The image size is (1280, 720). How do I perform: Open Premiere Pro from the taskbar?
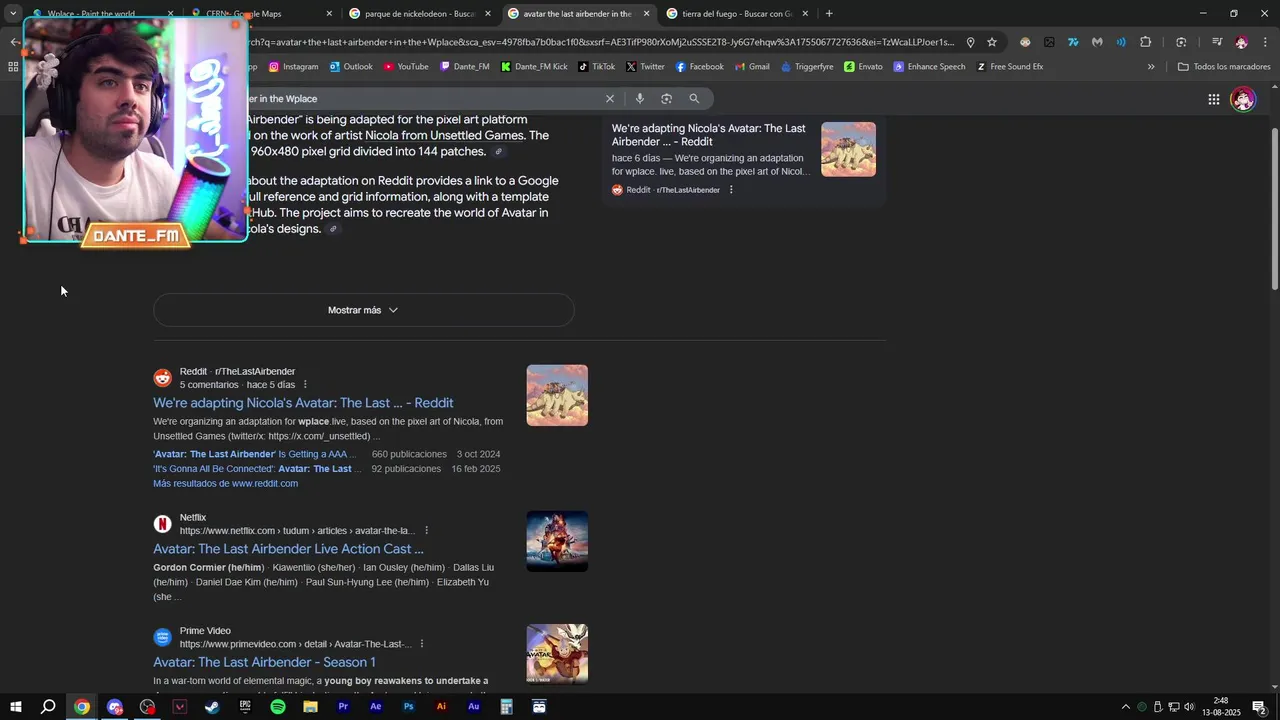tap(343, 707)
